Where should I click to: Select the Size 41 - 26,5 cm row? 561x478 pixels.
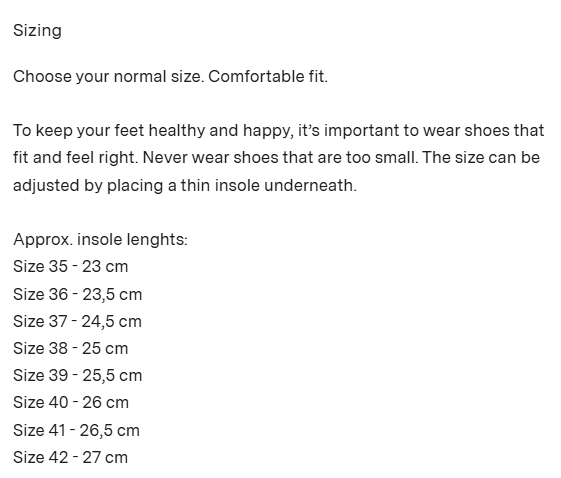pyautogui.click(x=76, y=431)
